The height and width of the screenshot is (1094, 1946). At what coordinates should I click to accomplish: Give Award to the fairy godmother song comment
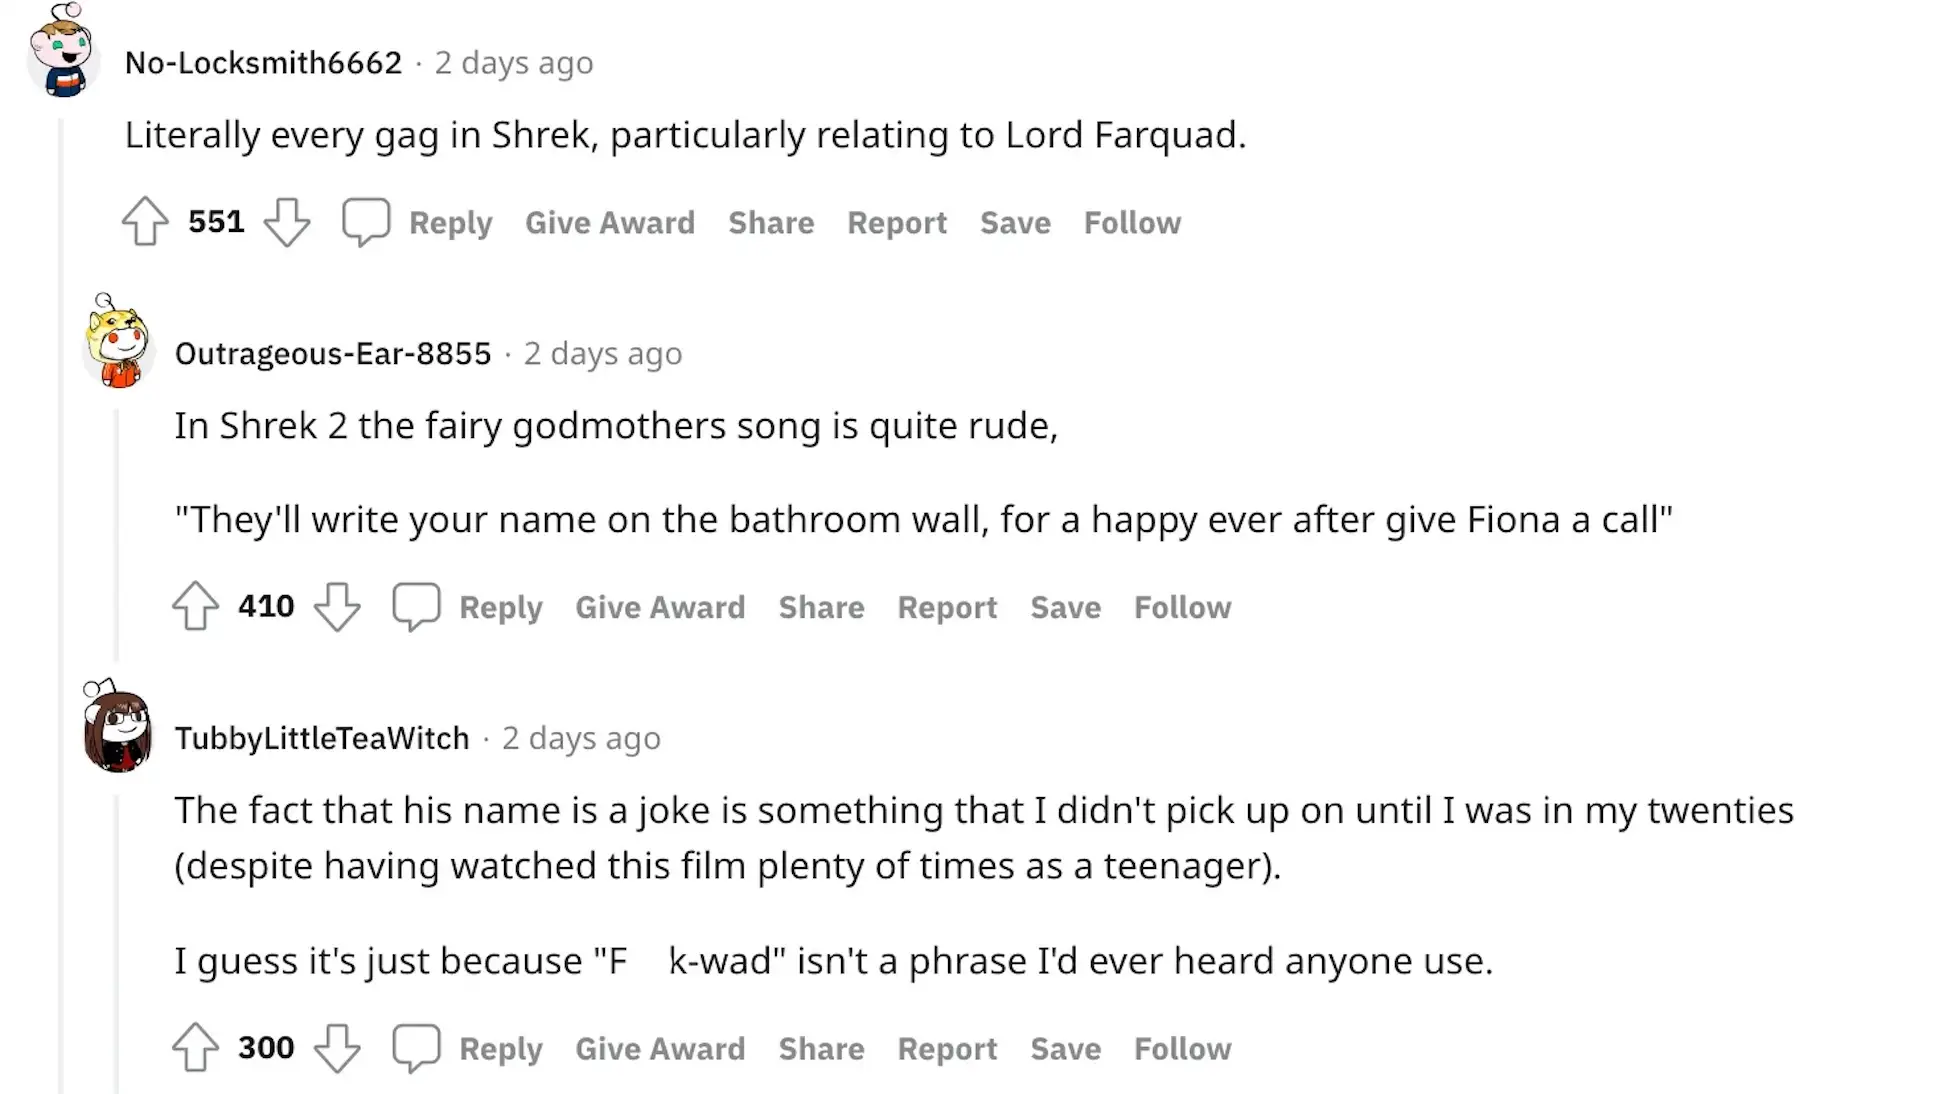point(660,606)
